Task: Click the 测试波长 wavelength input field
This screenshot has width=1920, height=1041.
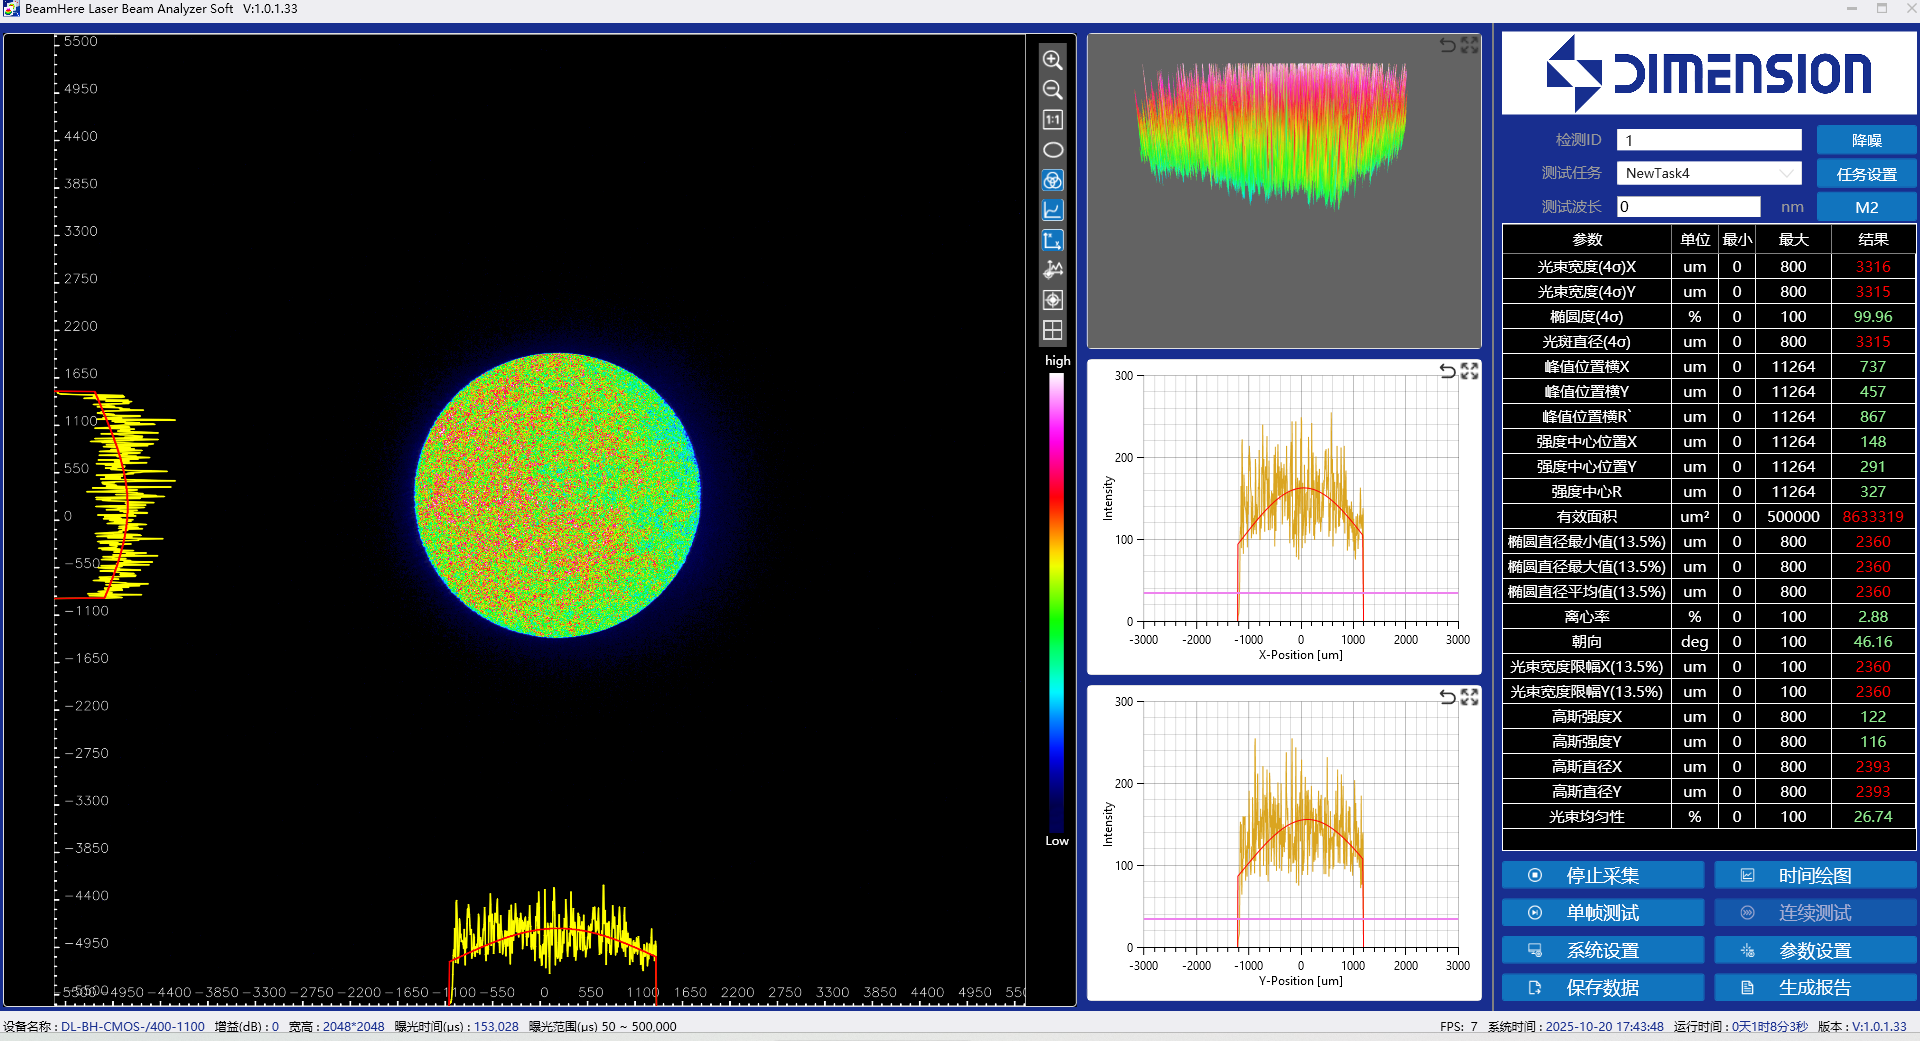Action: (1687, 207)
